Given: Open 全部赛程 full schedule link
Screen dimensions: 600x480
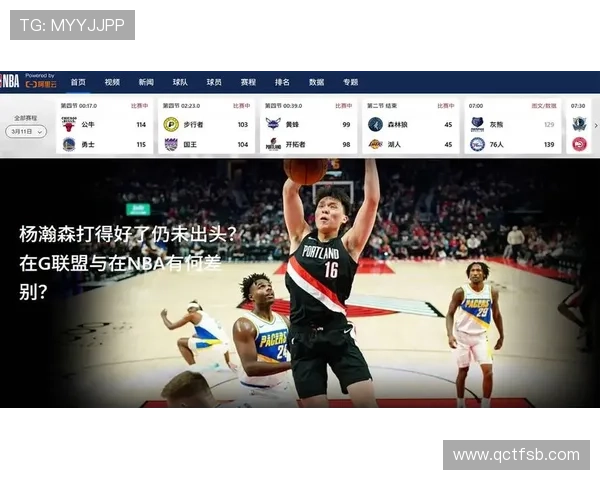Looking at the screenshot, I should point(26,118).
